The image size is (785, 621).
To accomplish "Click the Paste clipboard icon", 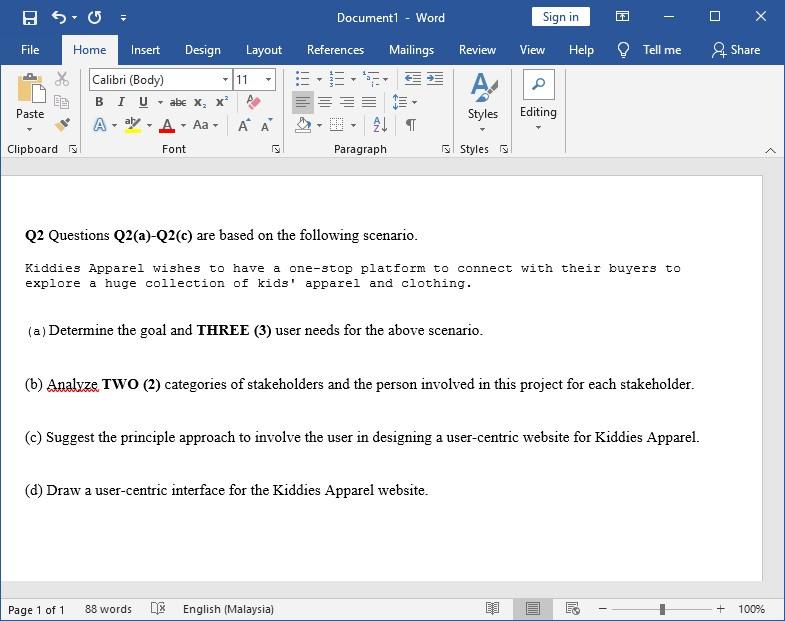I will [x=31, y=88].
